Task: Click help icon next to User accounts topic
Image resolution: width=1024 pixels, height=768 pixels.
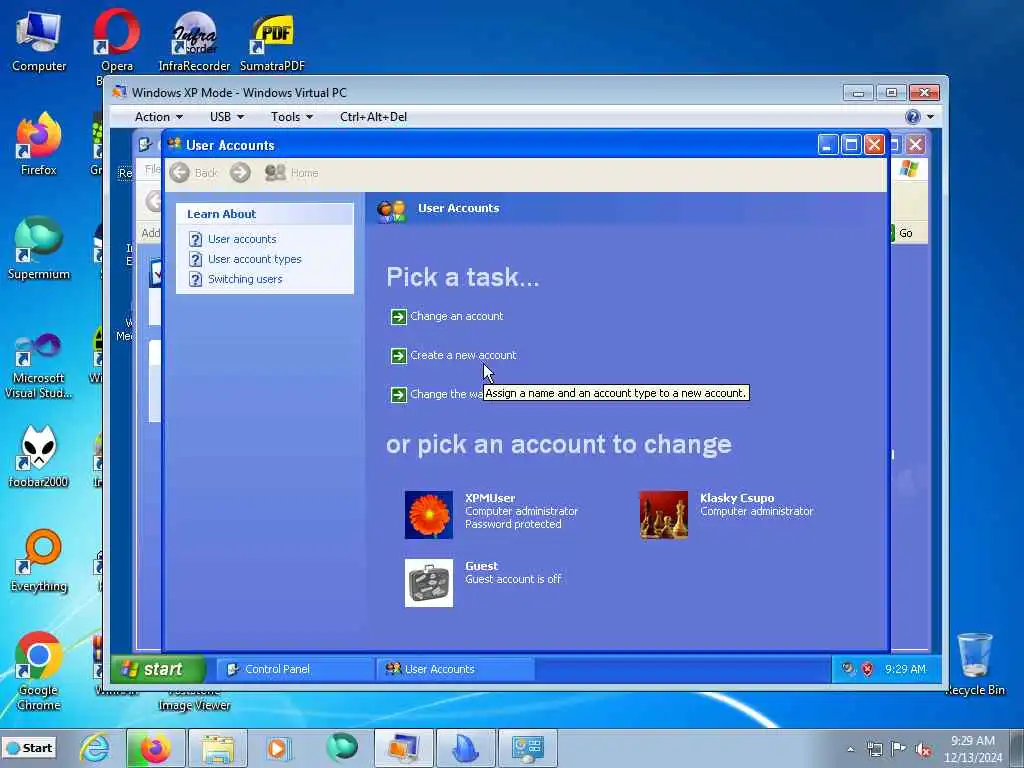Action: pyautogui.click(x=195, y=239)
